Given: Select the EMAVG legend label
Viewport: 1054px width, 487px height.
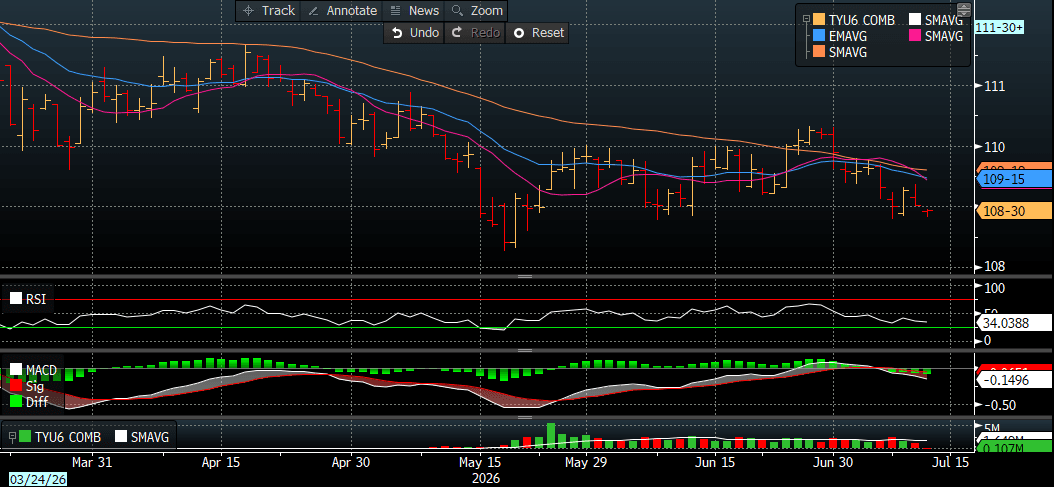Looking at the screenshot, I should tap(848, 36).
